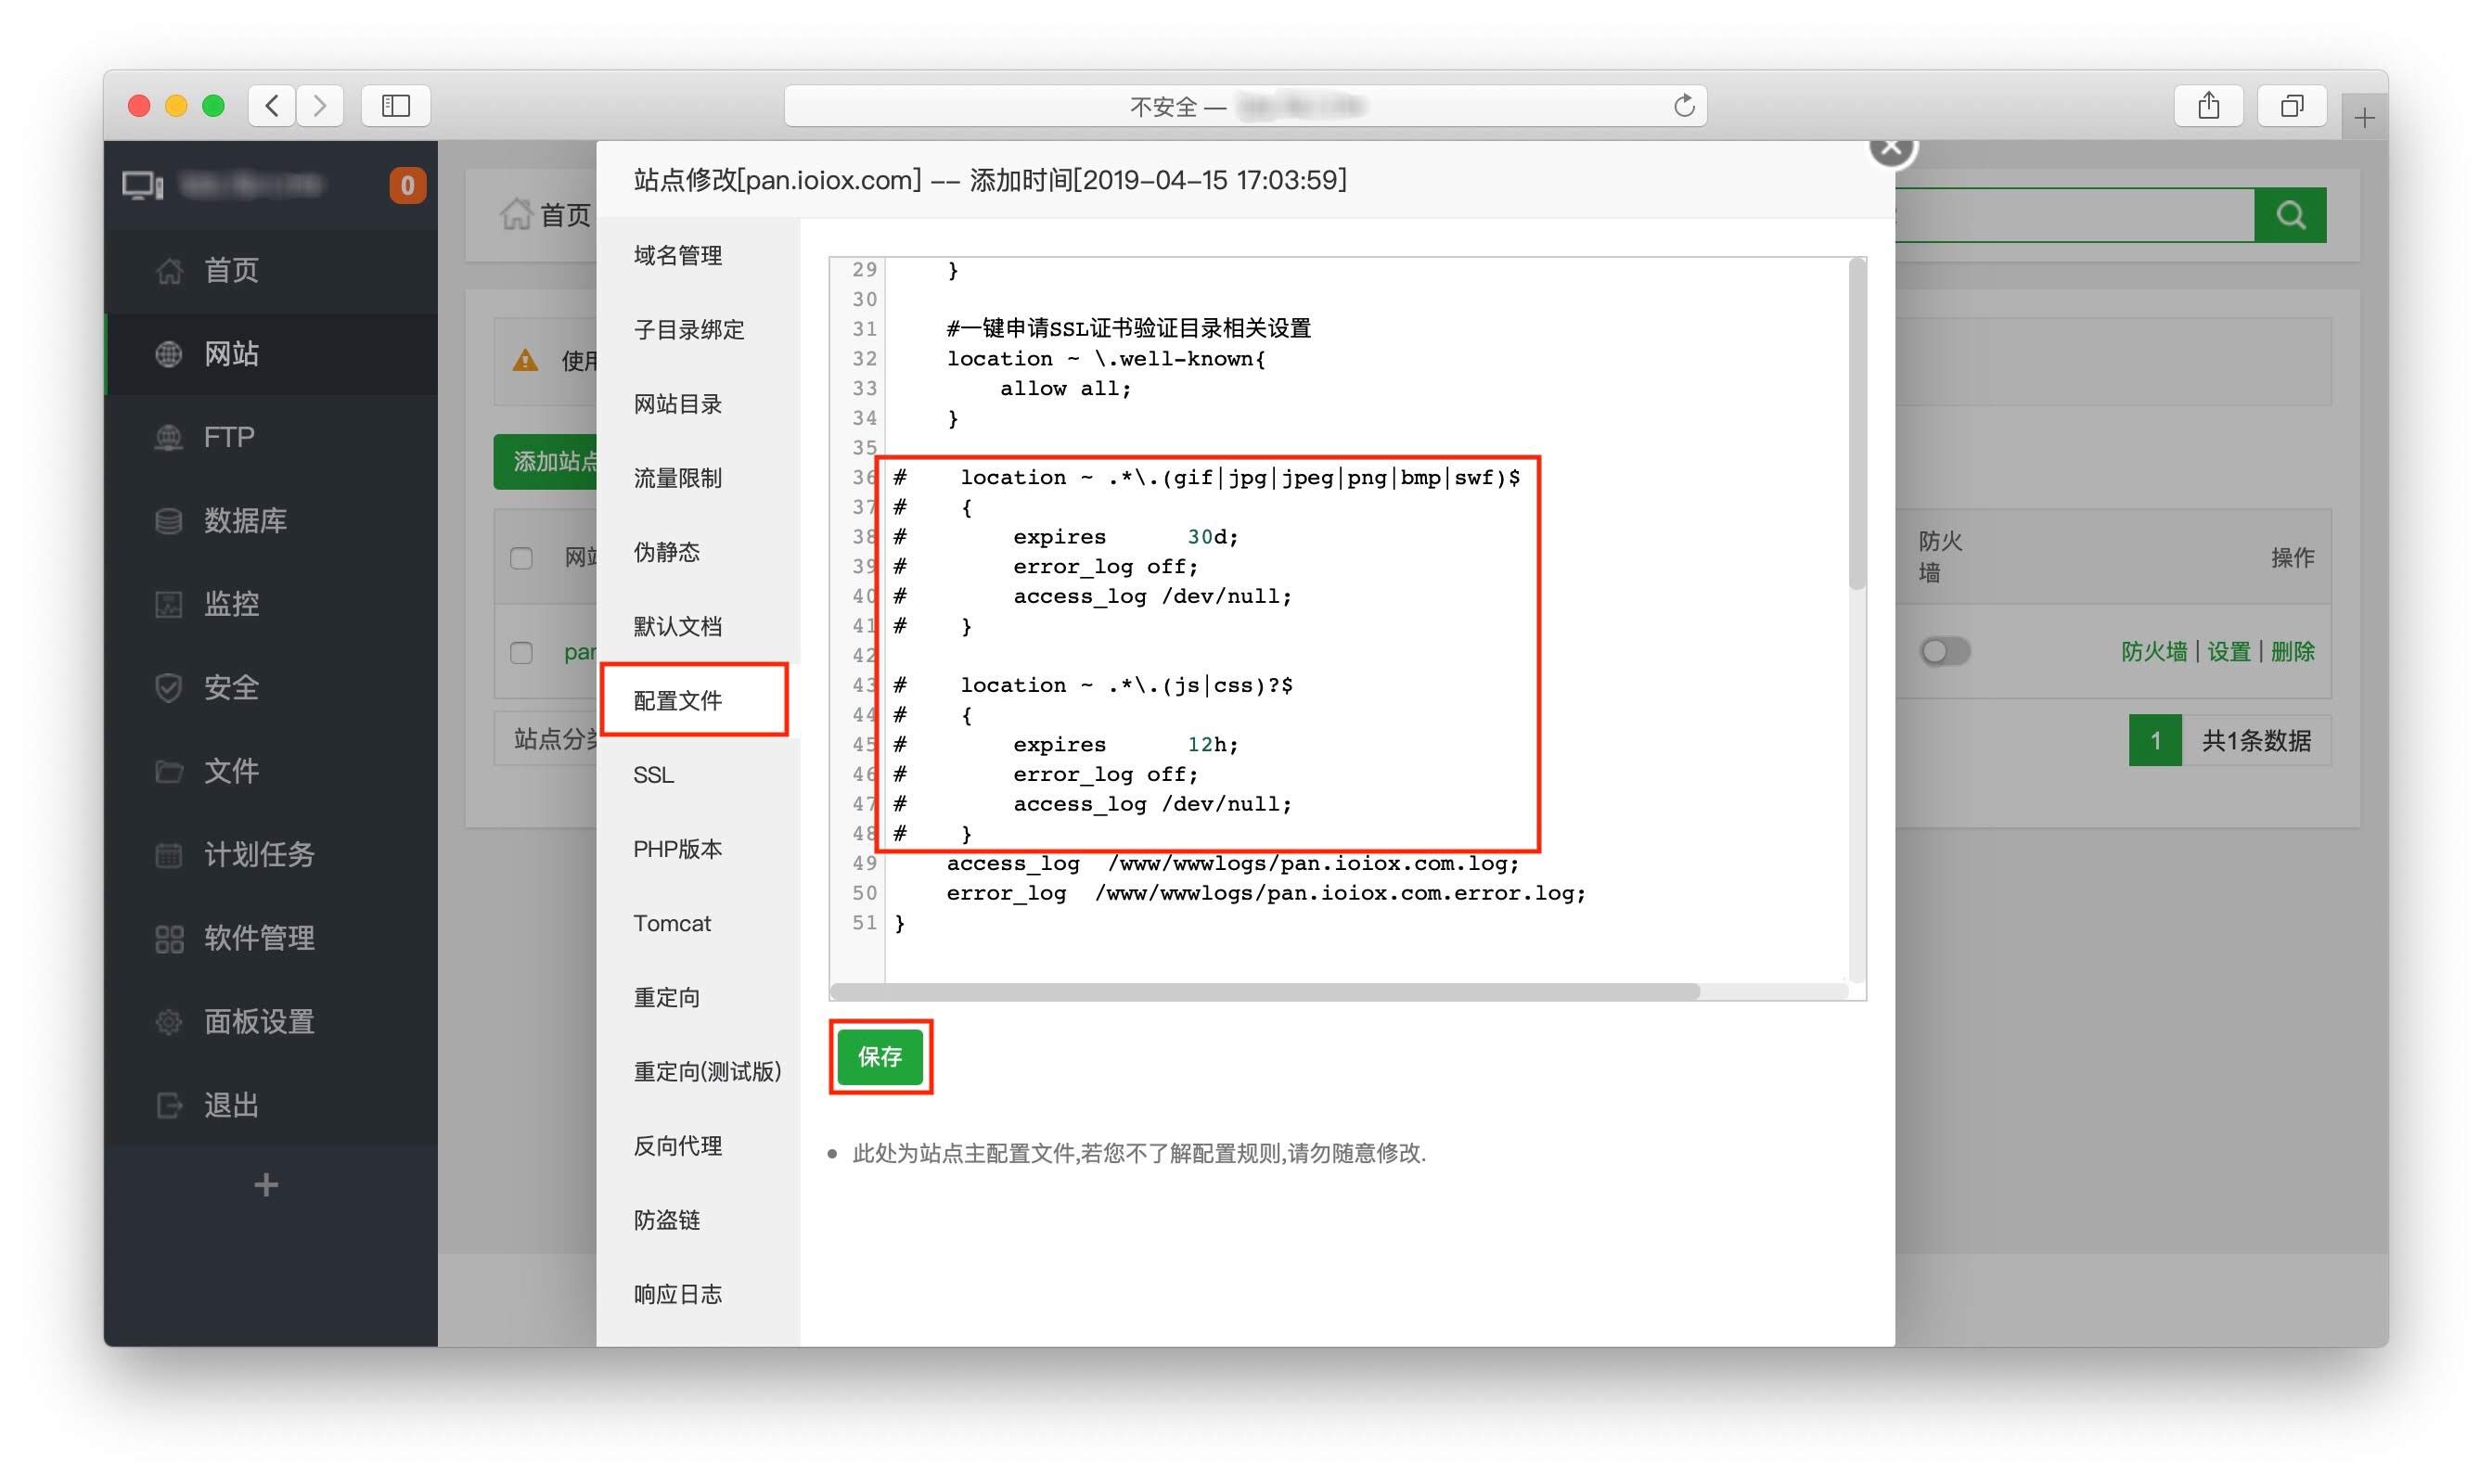Show Safari tab overview icon
Screen dimensions: 2492x1484
(x=2290, y=106)
